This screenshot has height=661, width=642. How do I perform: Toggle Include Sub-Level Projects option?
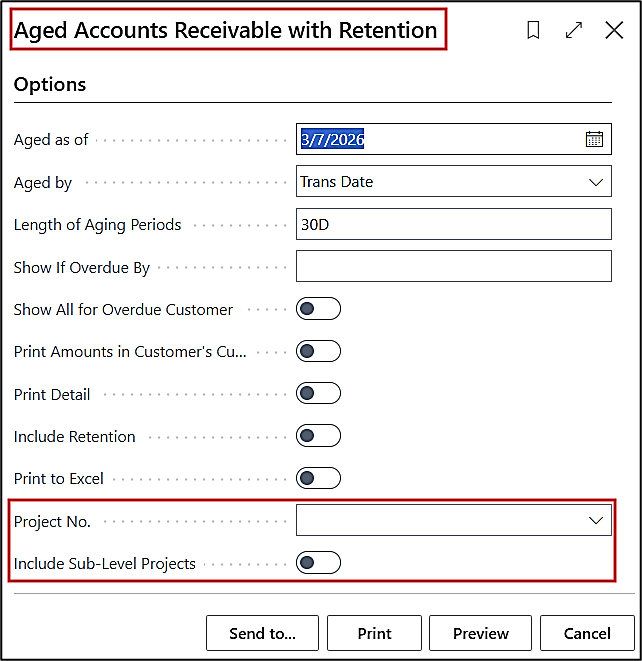[319, 563]
